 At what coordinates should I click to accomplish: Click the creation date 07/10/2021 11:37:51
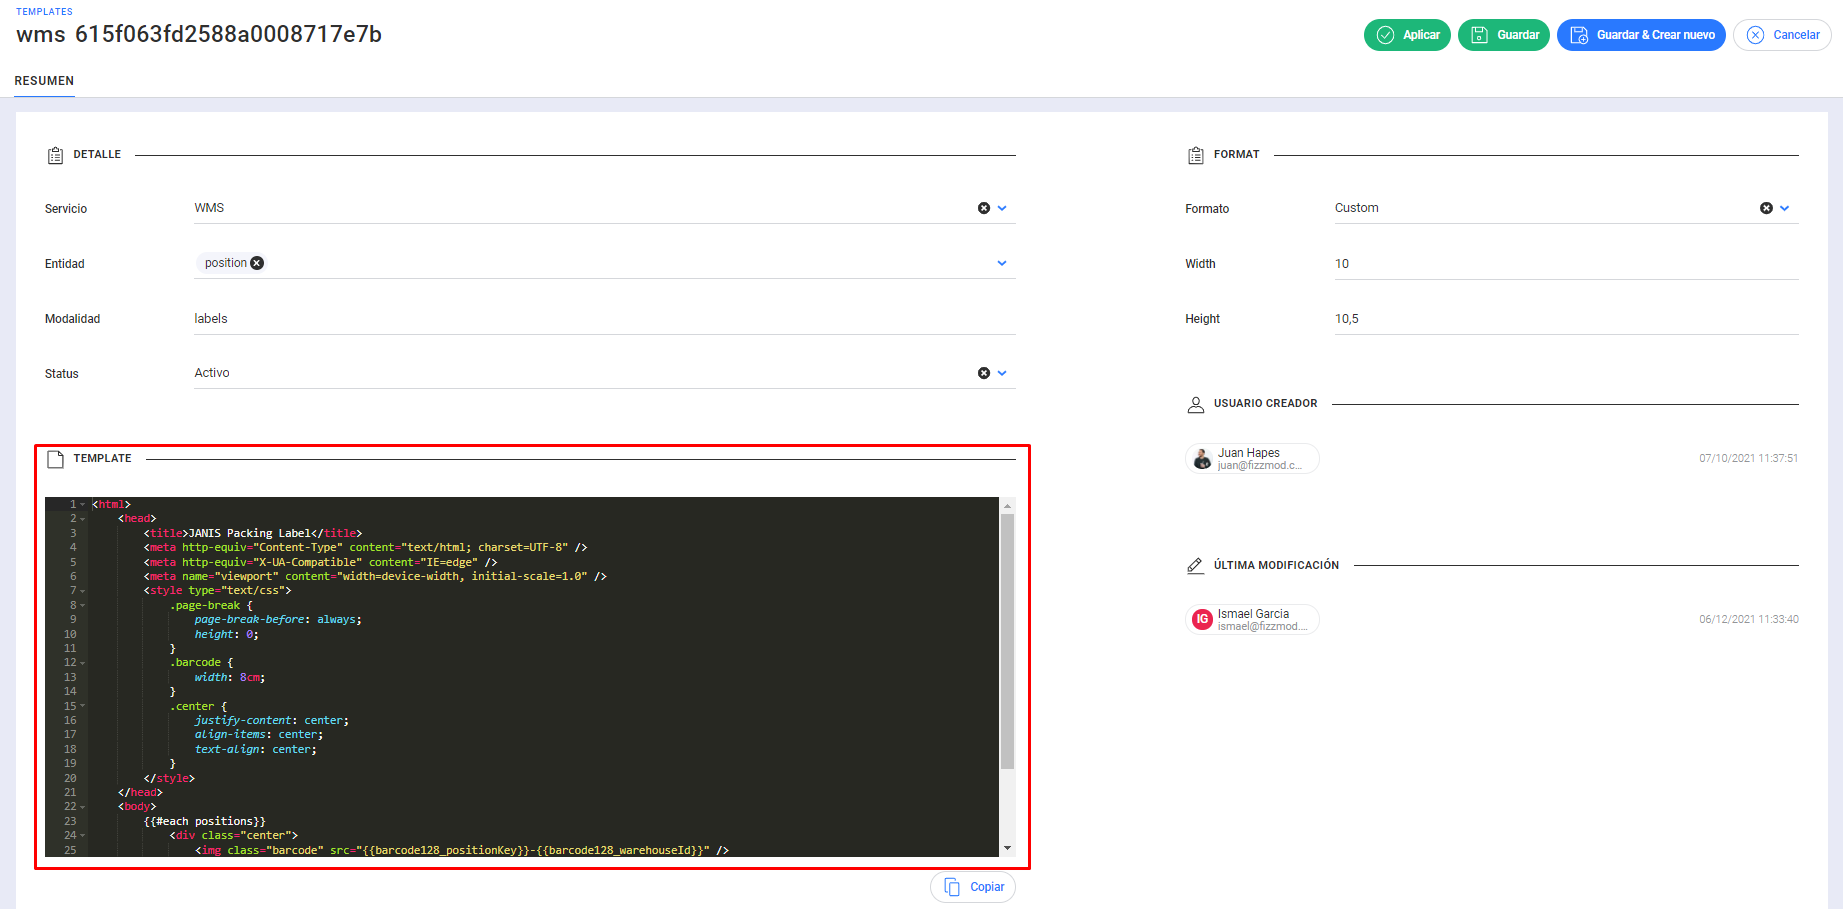click(1748, 459)
